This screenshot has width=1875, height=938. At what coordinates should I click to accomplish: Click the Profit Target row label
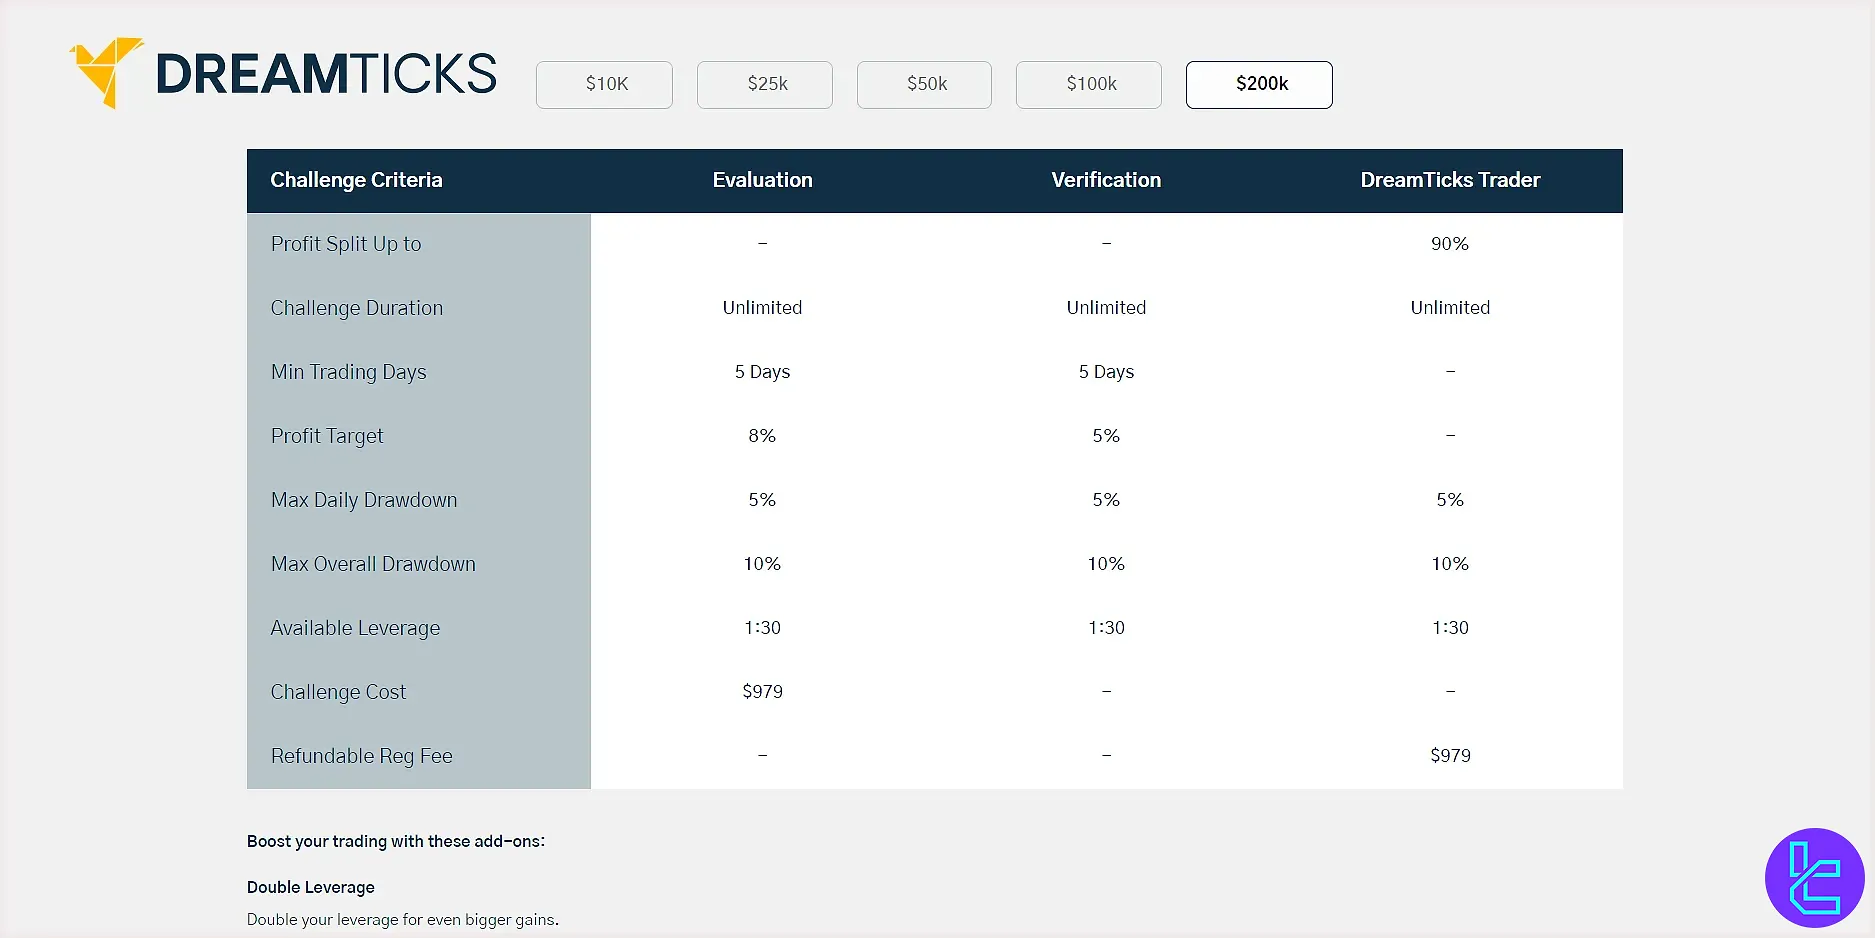click(327, 436)
